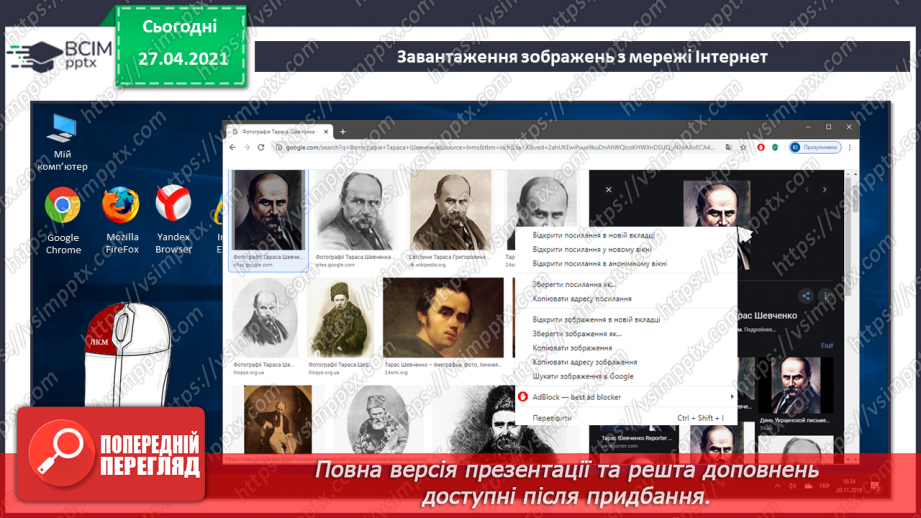Launch Google Chrome from the desktop
921x518 pixels.
(x=63, y=220)
